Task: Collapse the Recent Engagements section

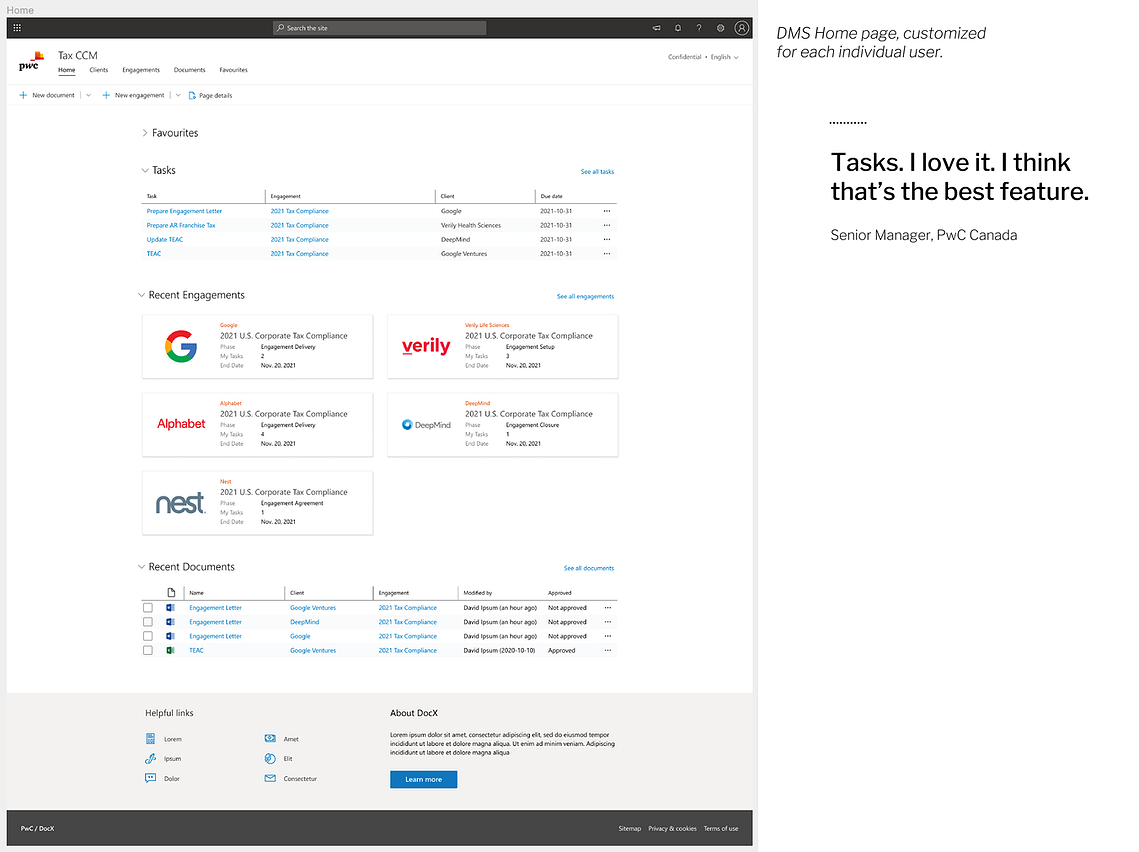Action: [142, 295]
